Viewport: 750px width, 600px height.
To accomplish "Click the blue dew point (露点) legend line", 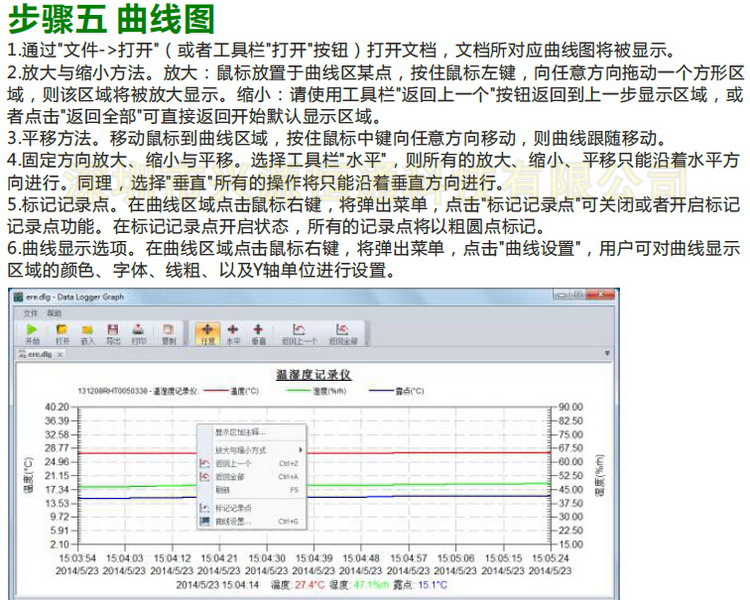I will click(x=381, y=391).
